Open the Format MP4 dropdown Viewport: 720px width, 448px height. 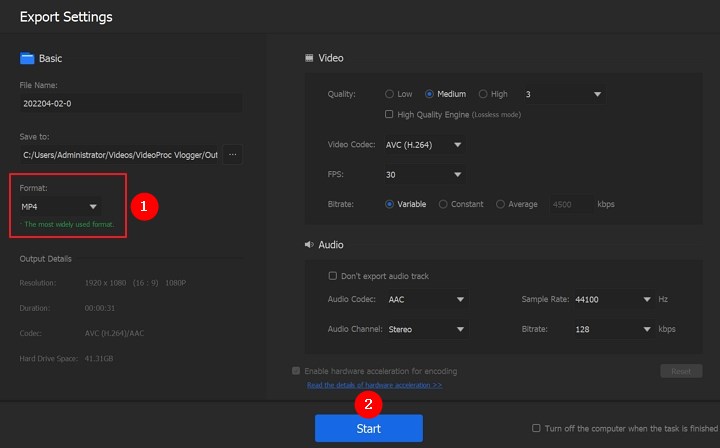(x=60, y=206)
